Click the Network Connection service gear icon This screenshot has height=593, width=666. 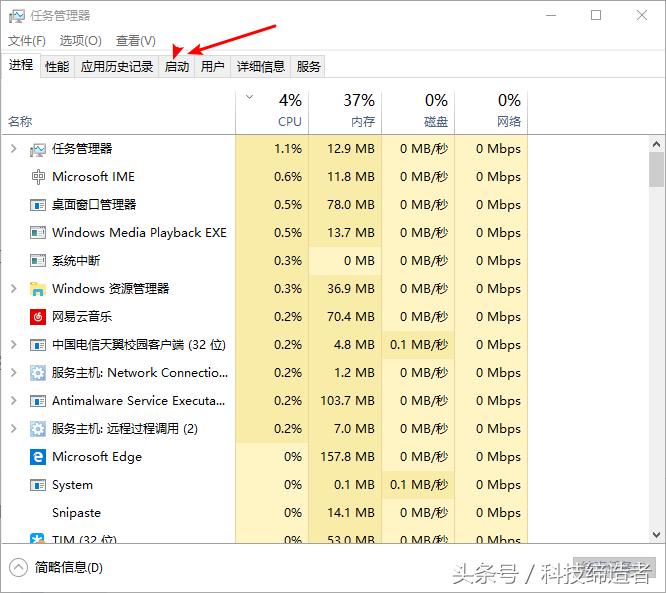38,373
